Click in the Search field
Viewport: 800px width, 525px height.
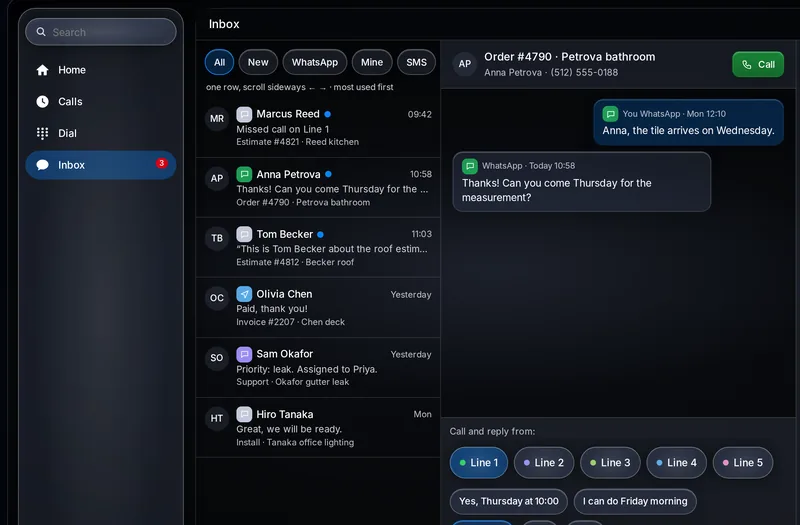coord(101,32)
